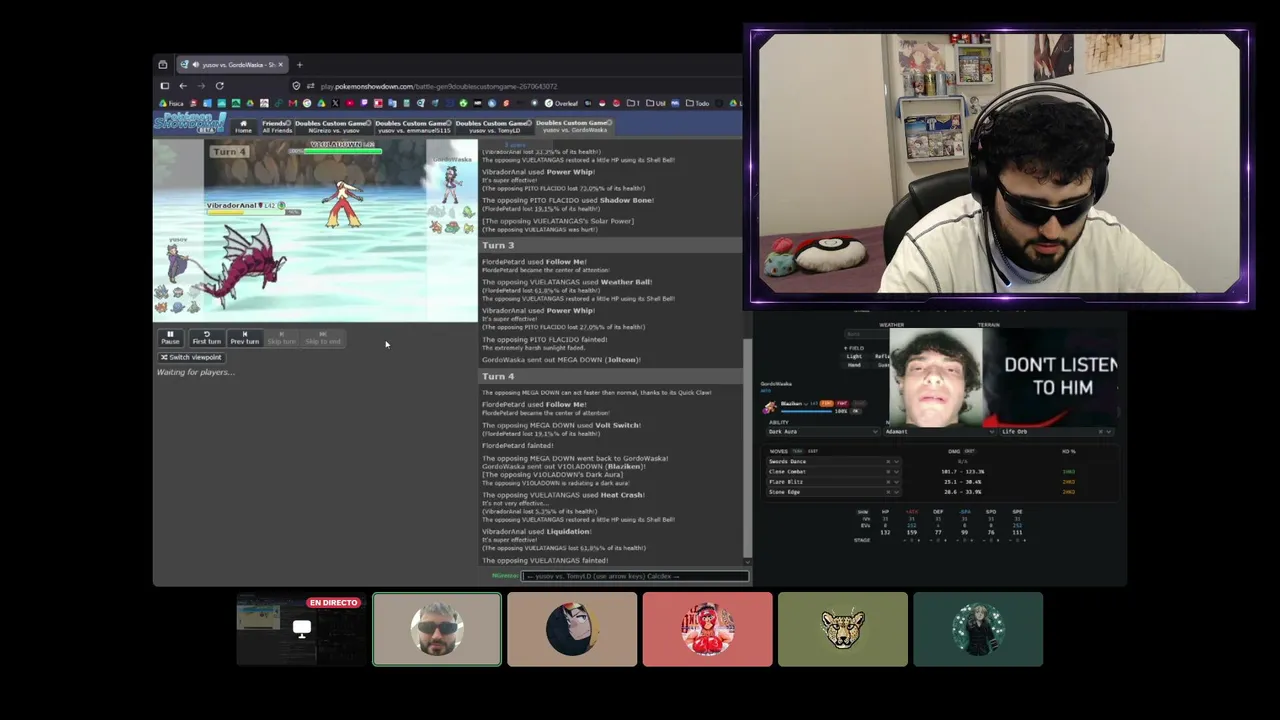Click the GordoWaska trainer avatar
The width and height of the screenshot is (1280, 720).
[451, 184]
